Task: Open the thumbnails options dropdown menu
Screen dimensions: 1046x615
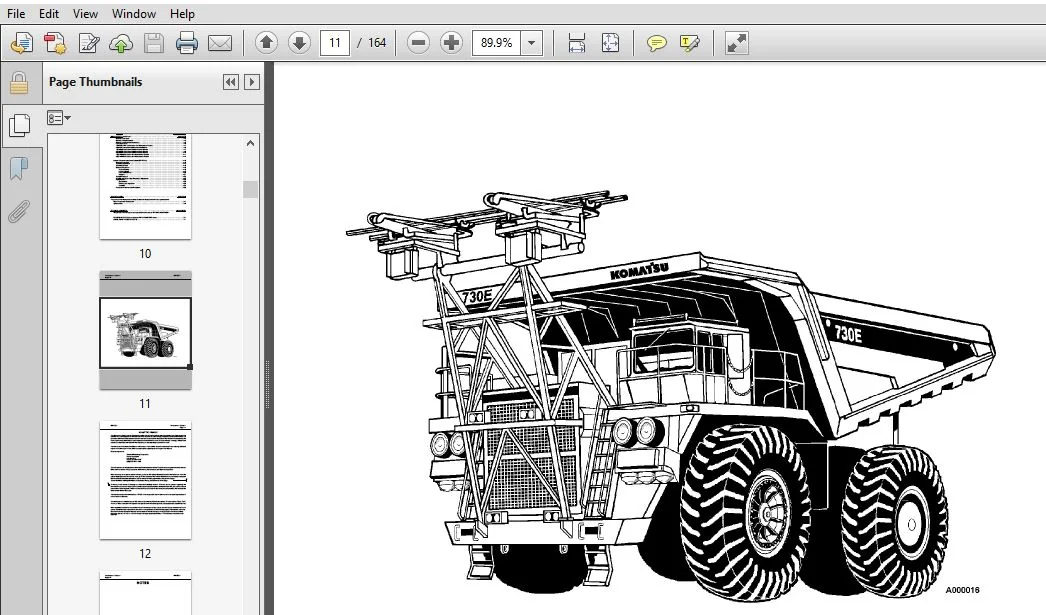Action: [x=59, y=118]
